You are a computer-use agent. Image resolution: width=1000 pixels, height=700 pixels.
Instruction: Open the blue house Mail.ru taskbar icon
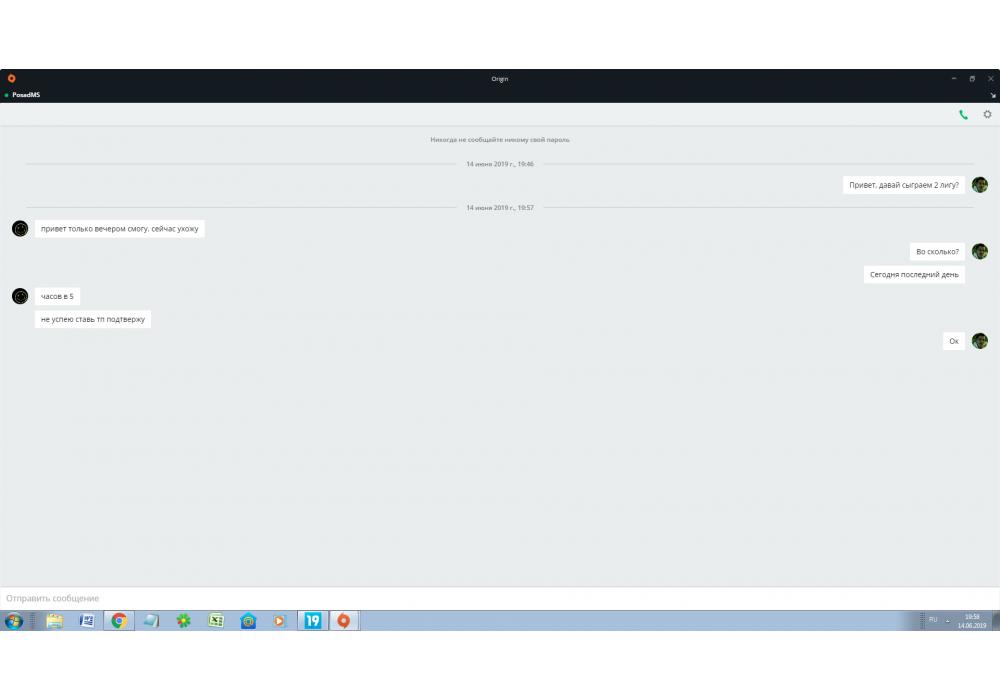(x=248, y=620)
